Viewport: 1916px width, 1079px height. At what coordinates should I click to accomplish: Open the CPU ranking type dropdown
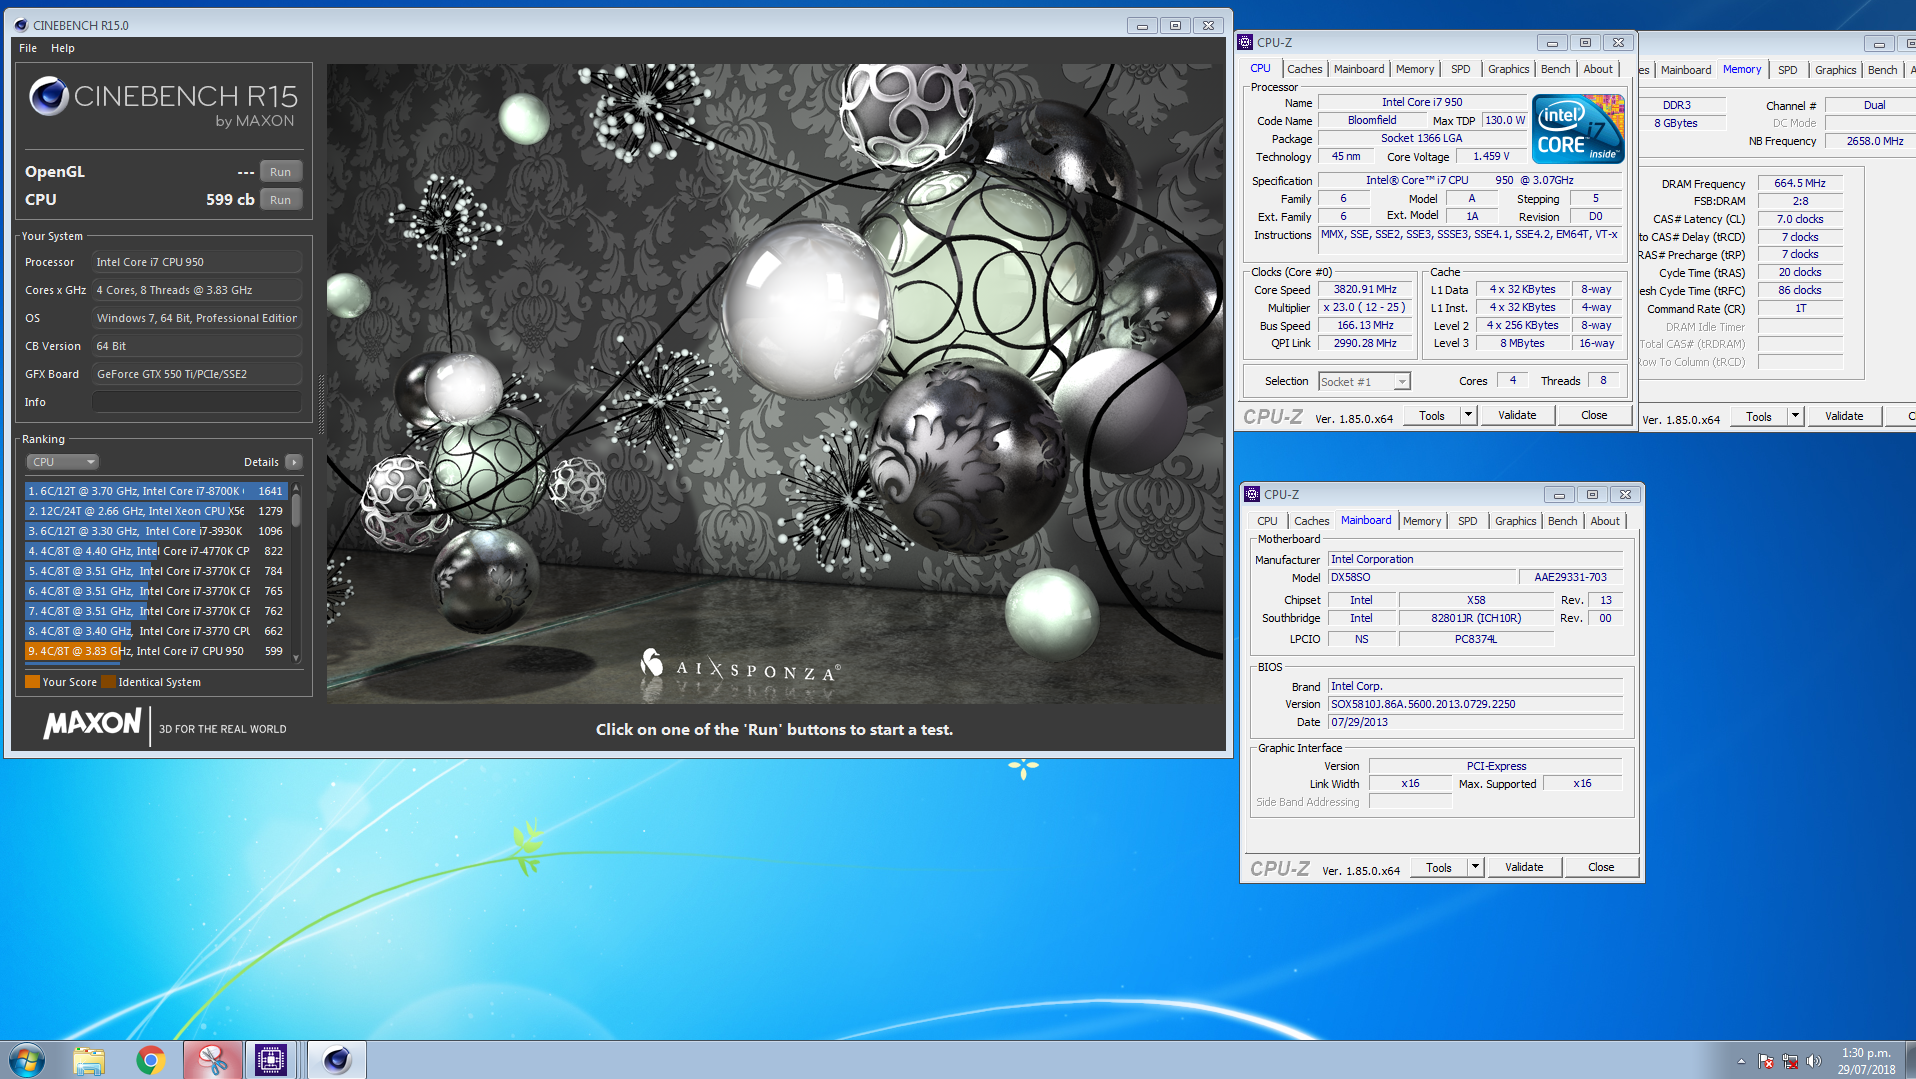point(63,462)
